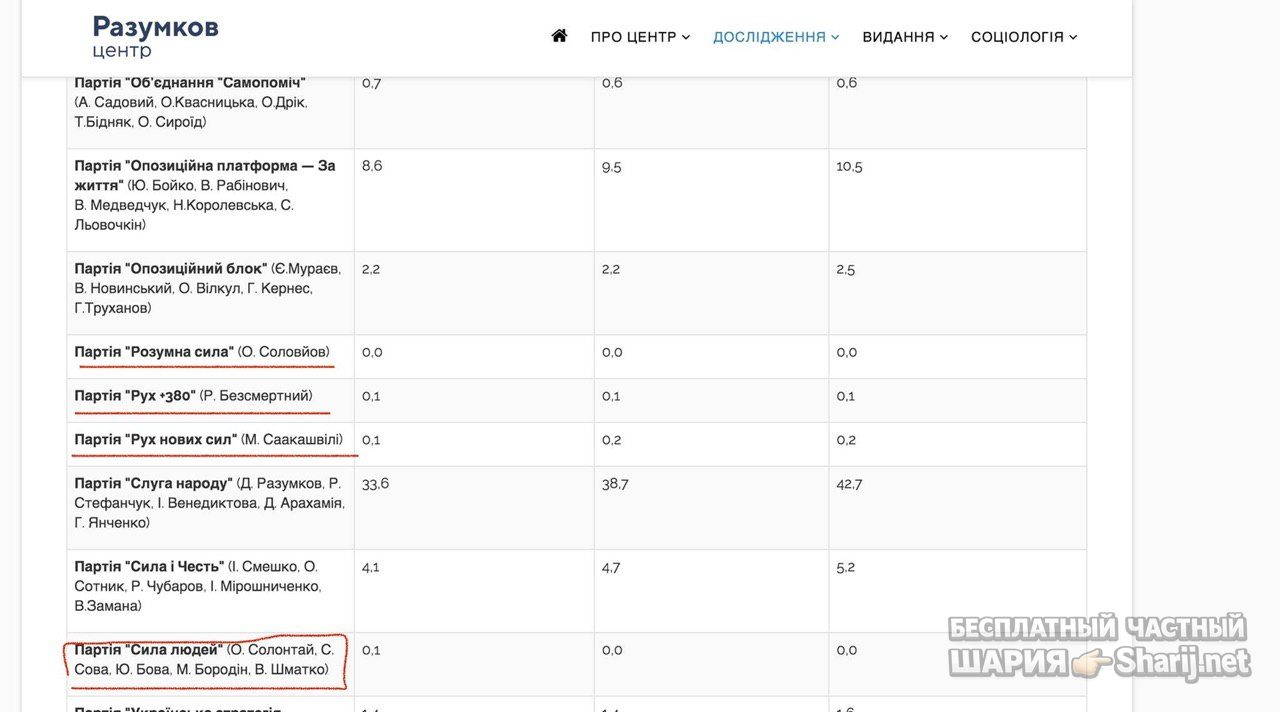Click the value 38,7 for Слуга народу
The width and height of the screenshot is (1280, 712).
615,484
